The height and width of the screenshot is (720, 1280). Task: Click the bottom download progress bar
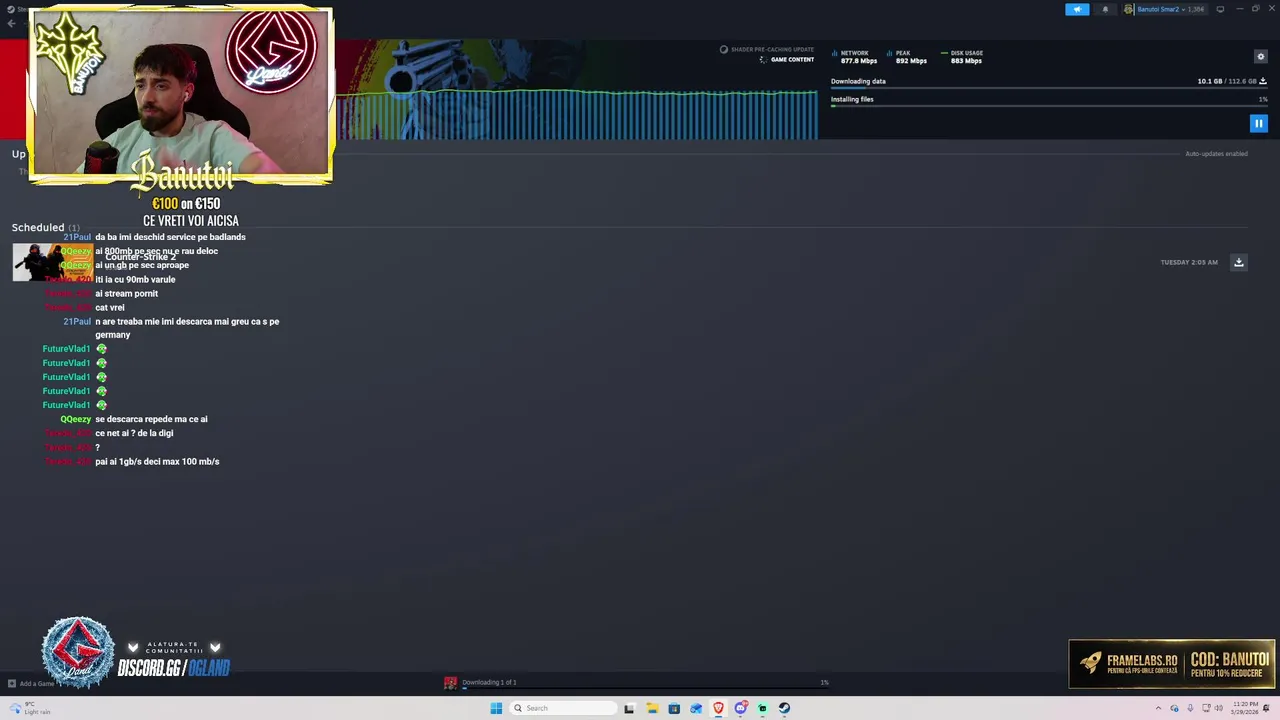pyautogui.click(x=645, y=688)
